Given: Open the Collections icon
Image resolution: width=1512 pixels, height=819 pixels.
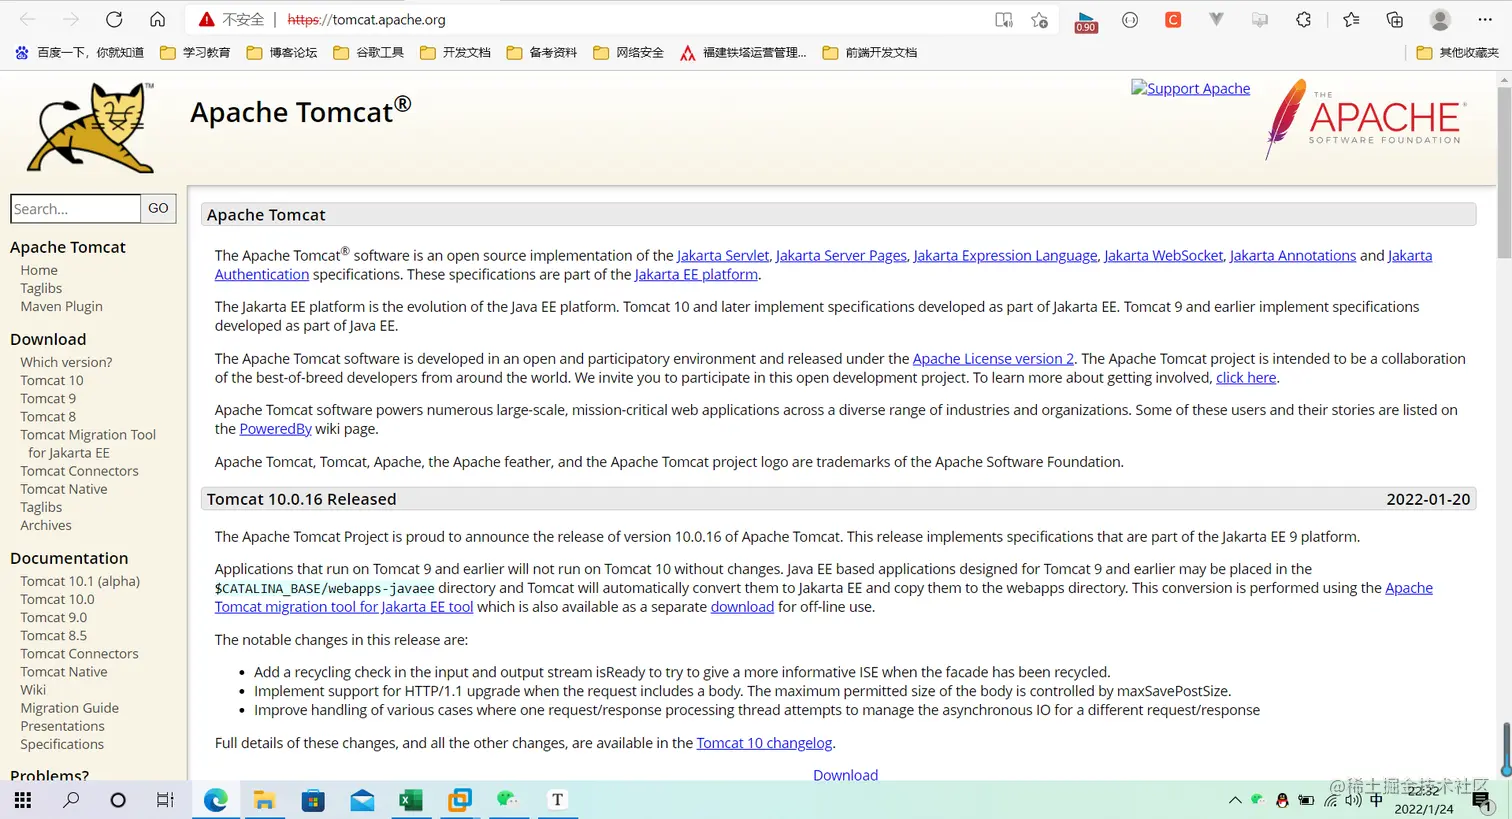Looking at the screenshot, I should pyautogui.click(x=1394, y=19).
